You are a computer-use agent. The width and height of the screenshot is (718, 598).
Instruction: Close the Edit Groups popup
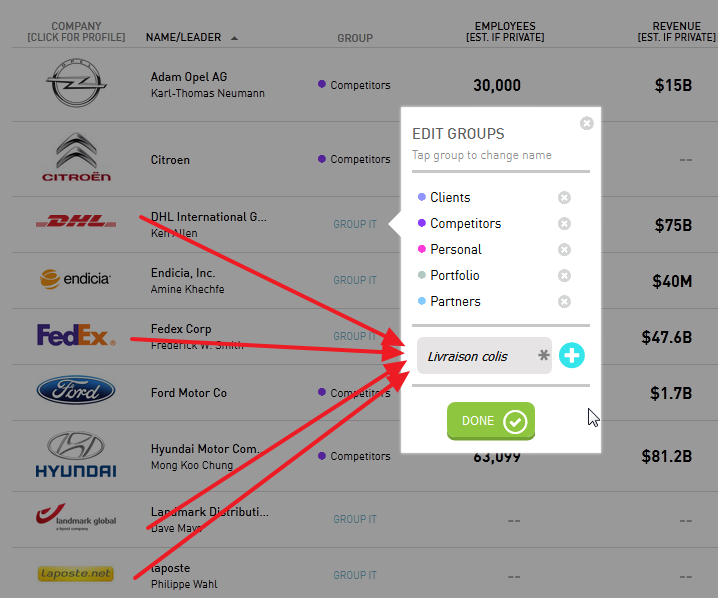tap(587, 123)
